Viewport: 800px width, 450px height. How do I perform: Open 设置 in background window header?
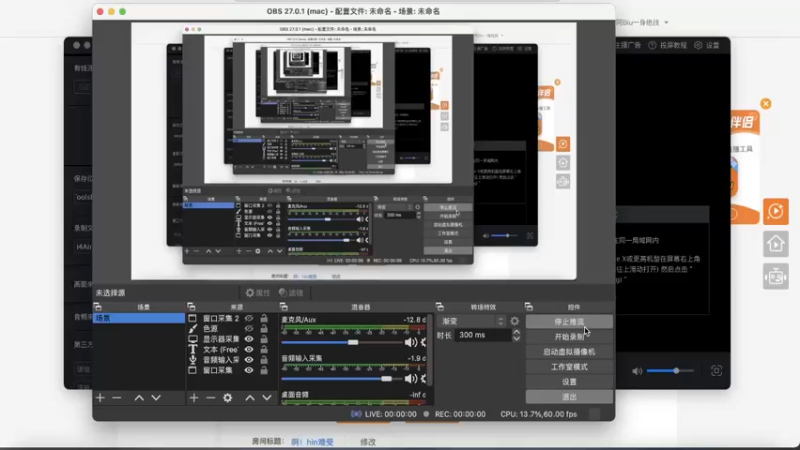[707, 45]
